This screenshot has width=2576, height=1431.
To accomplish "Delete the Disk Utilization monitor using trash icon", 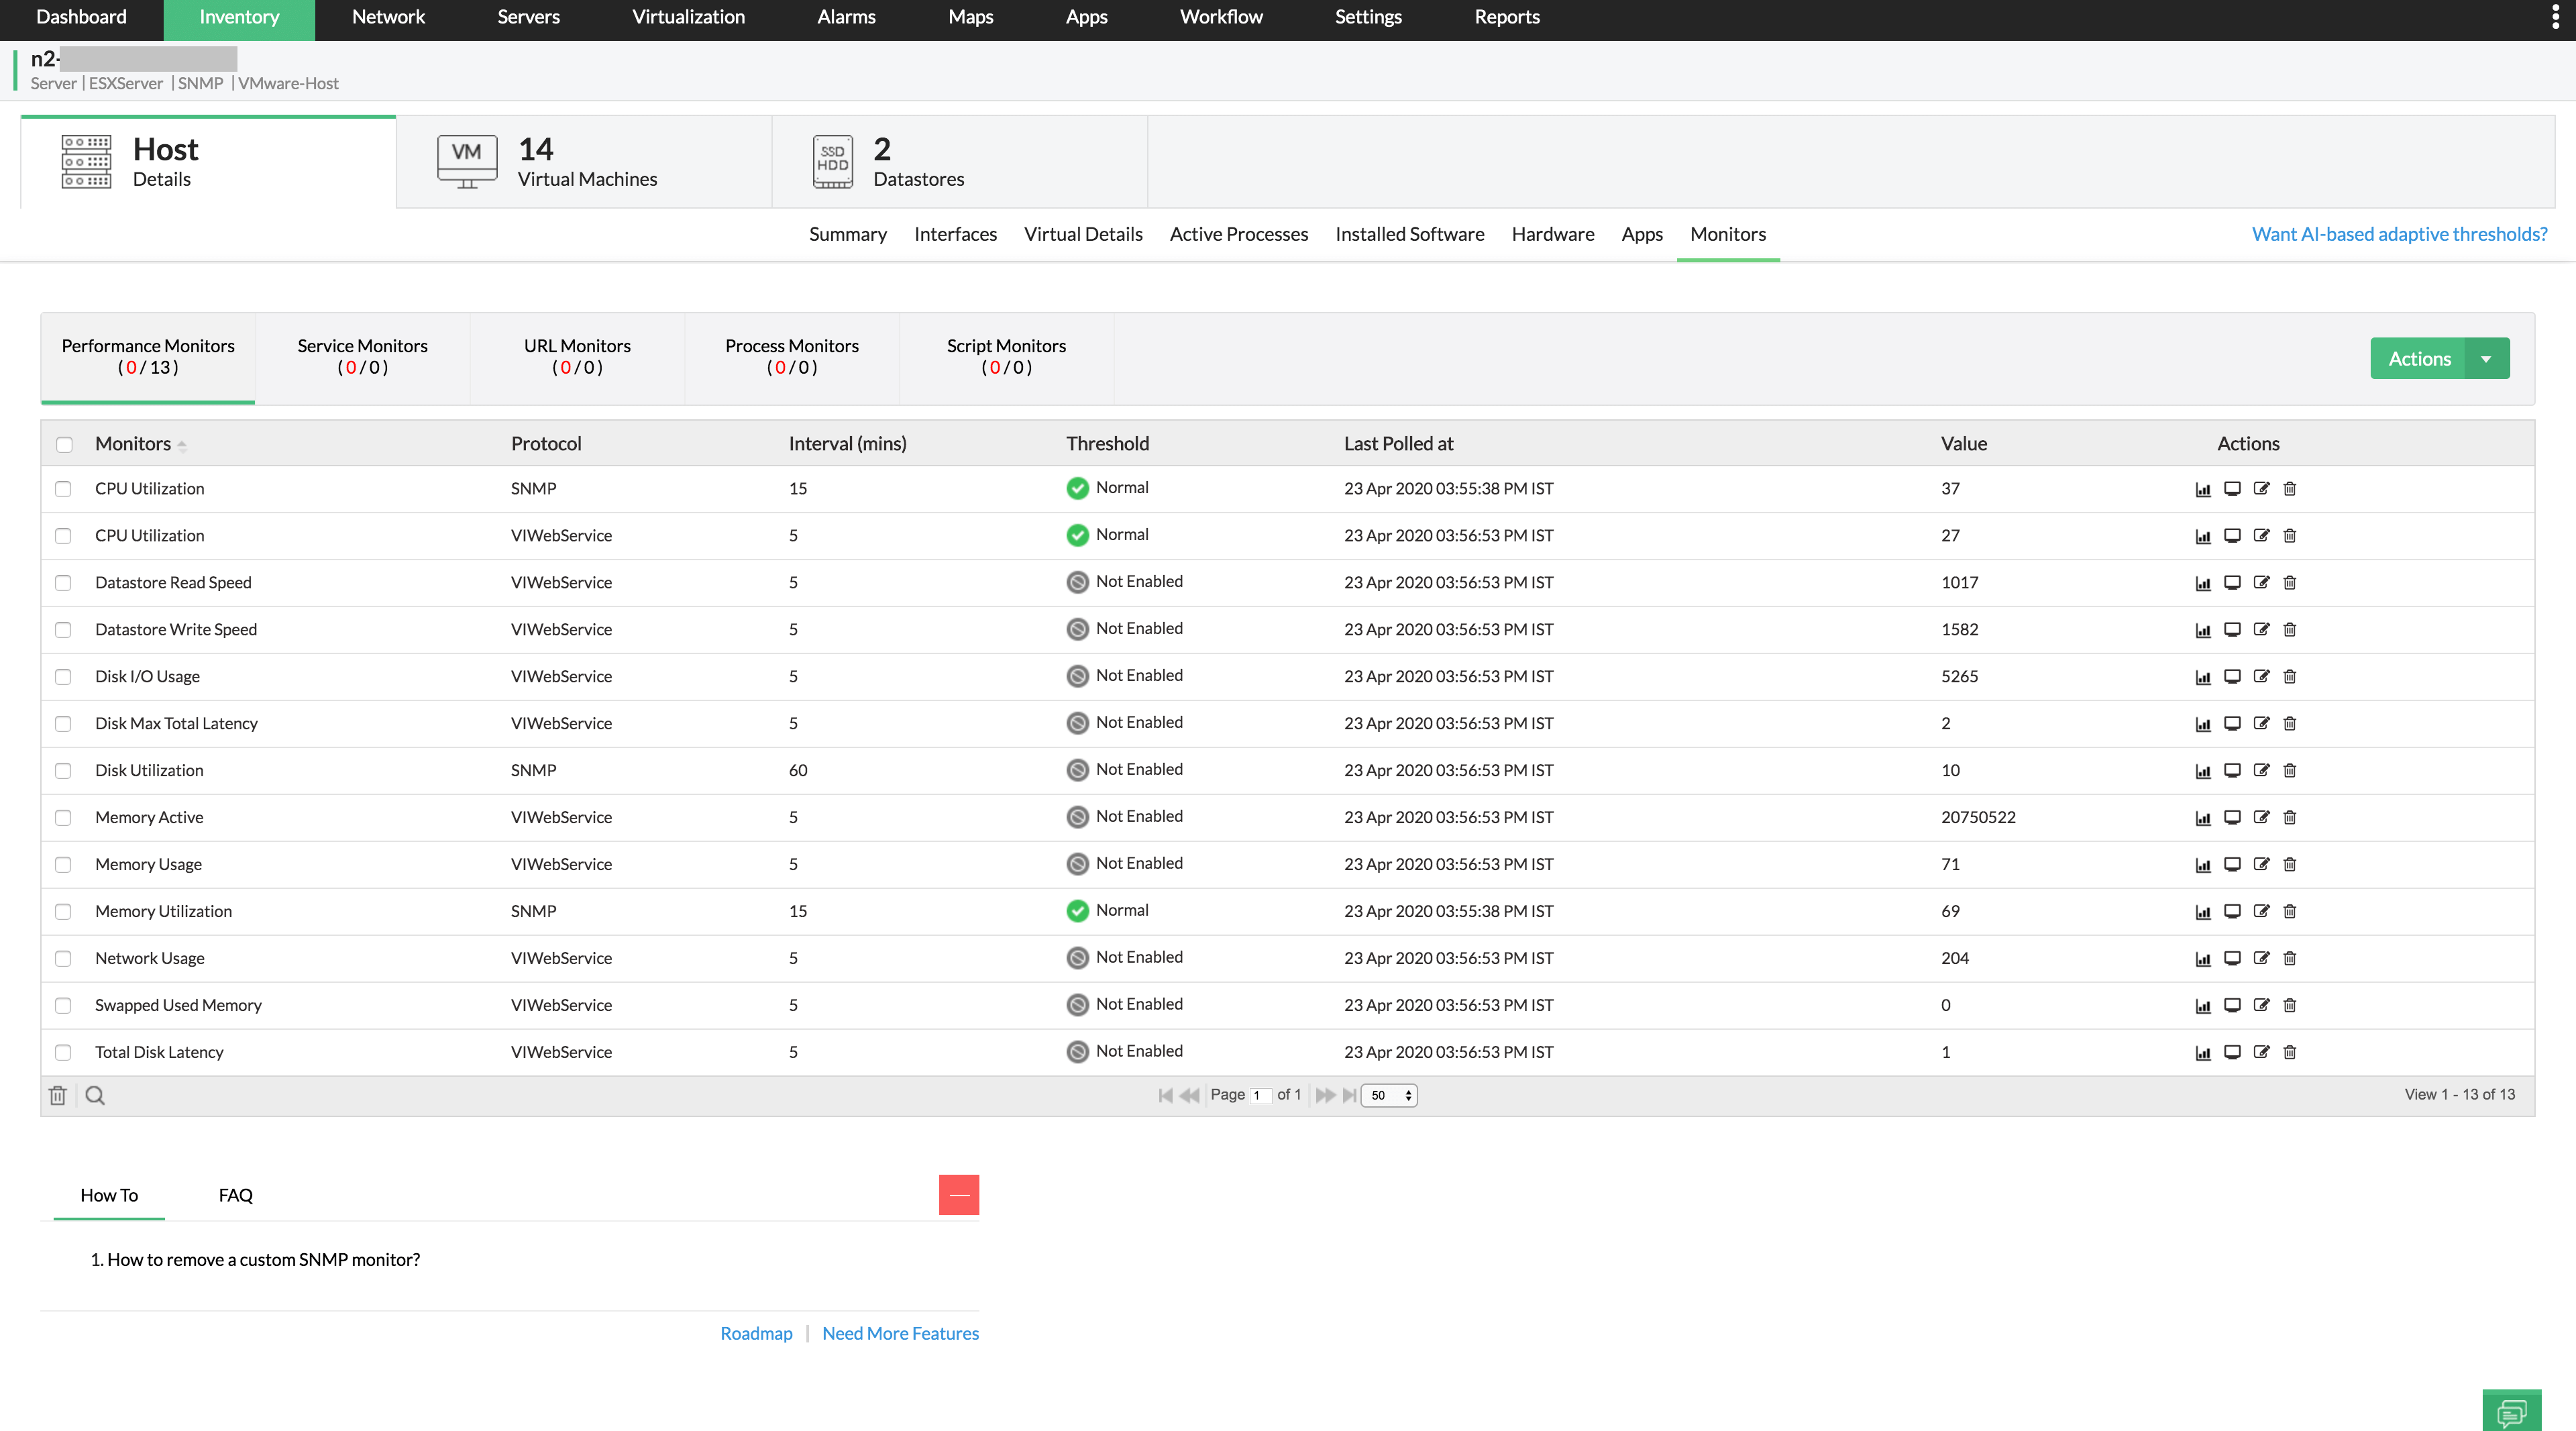I will point(2290,770).
